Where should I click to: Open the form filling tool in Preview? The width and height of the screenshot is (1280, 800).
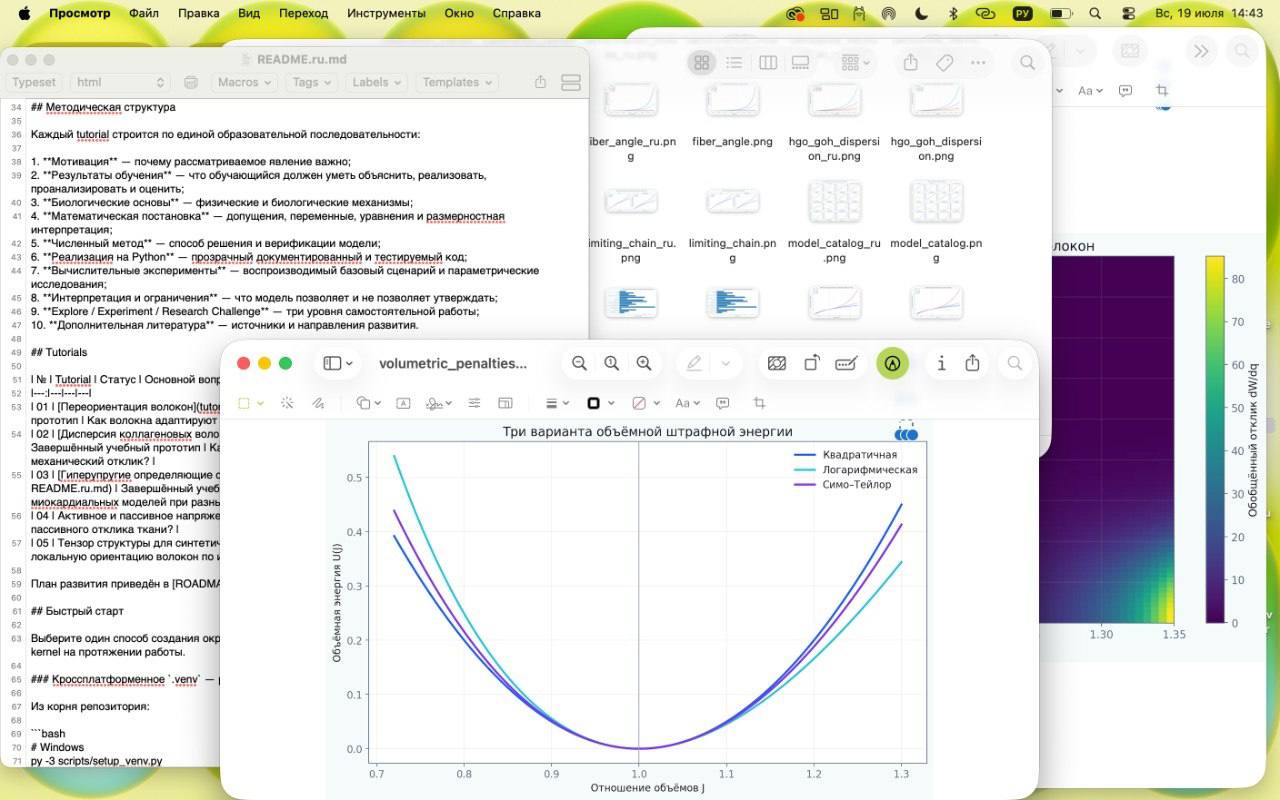point(847,364)
